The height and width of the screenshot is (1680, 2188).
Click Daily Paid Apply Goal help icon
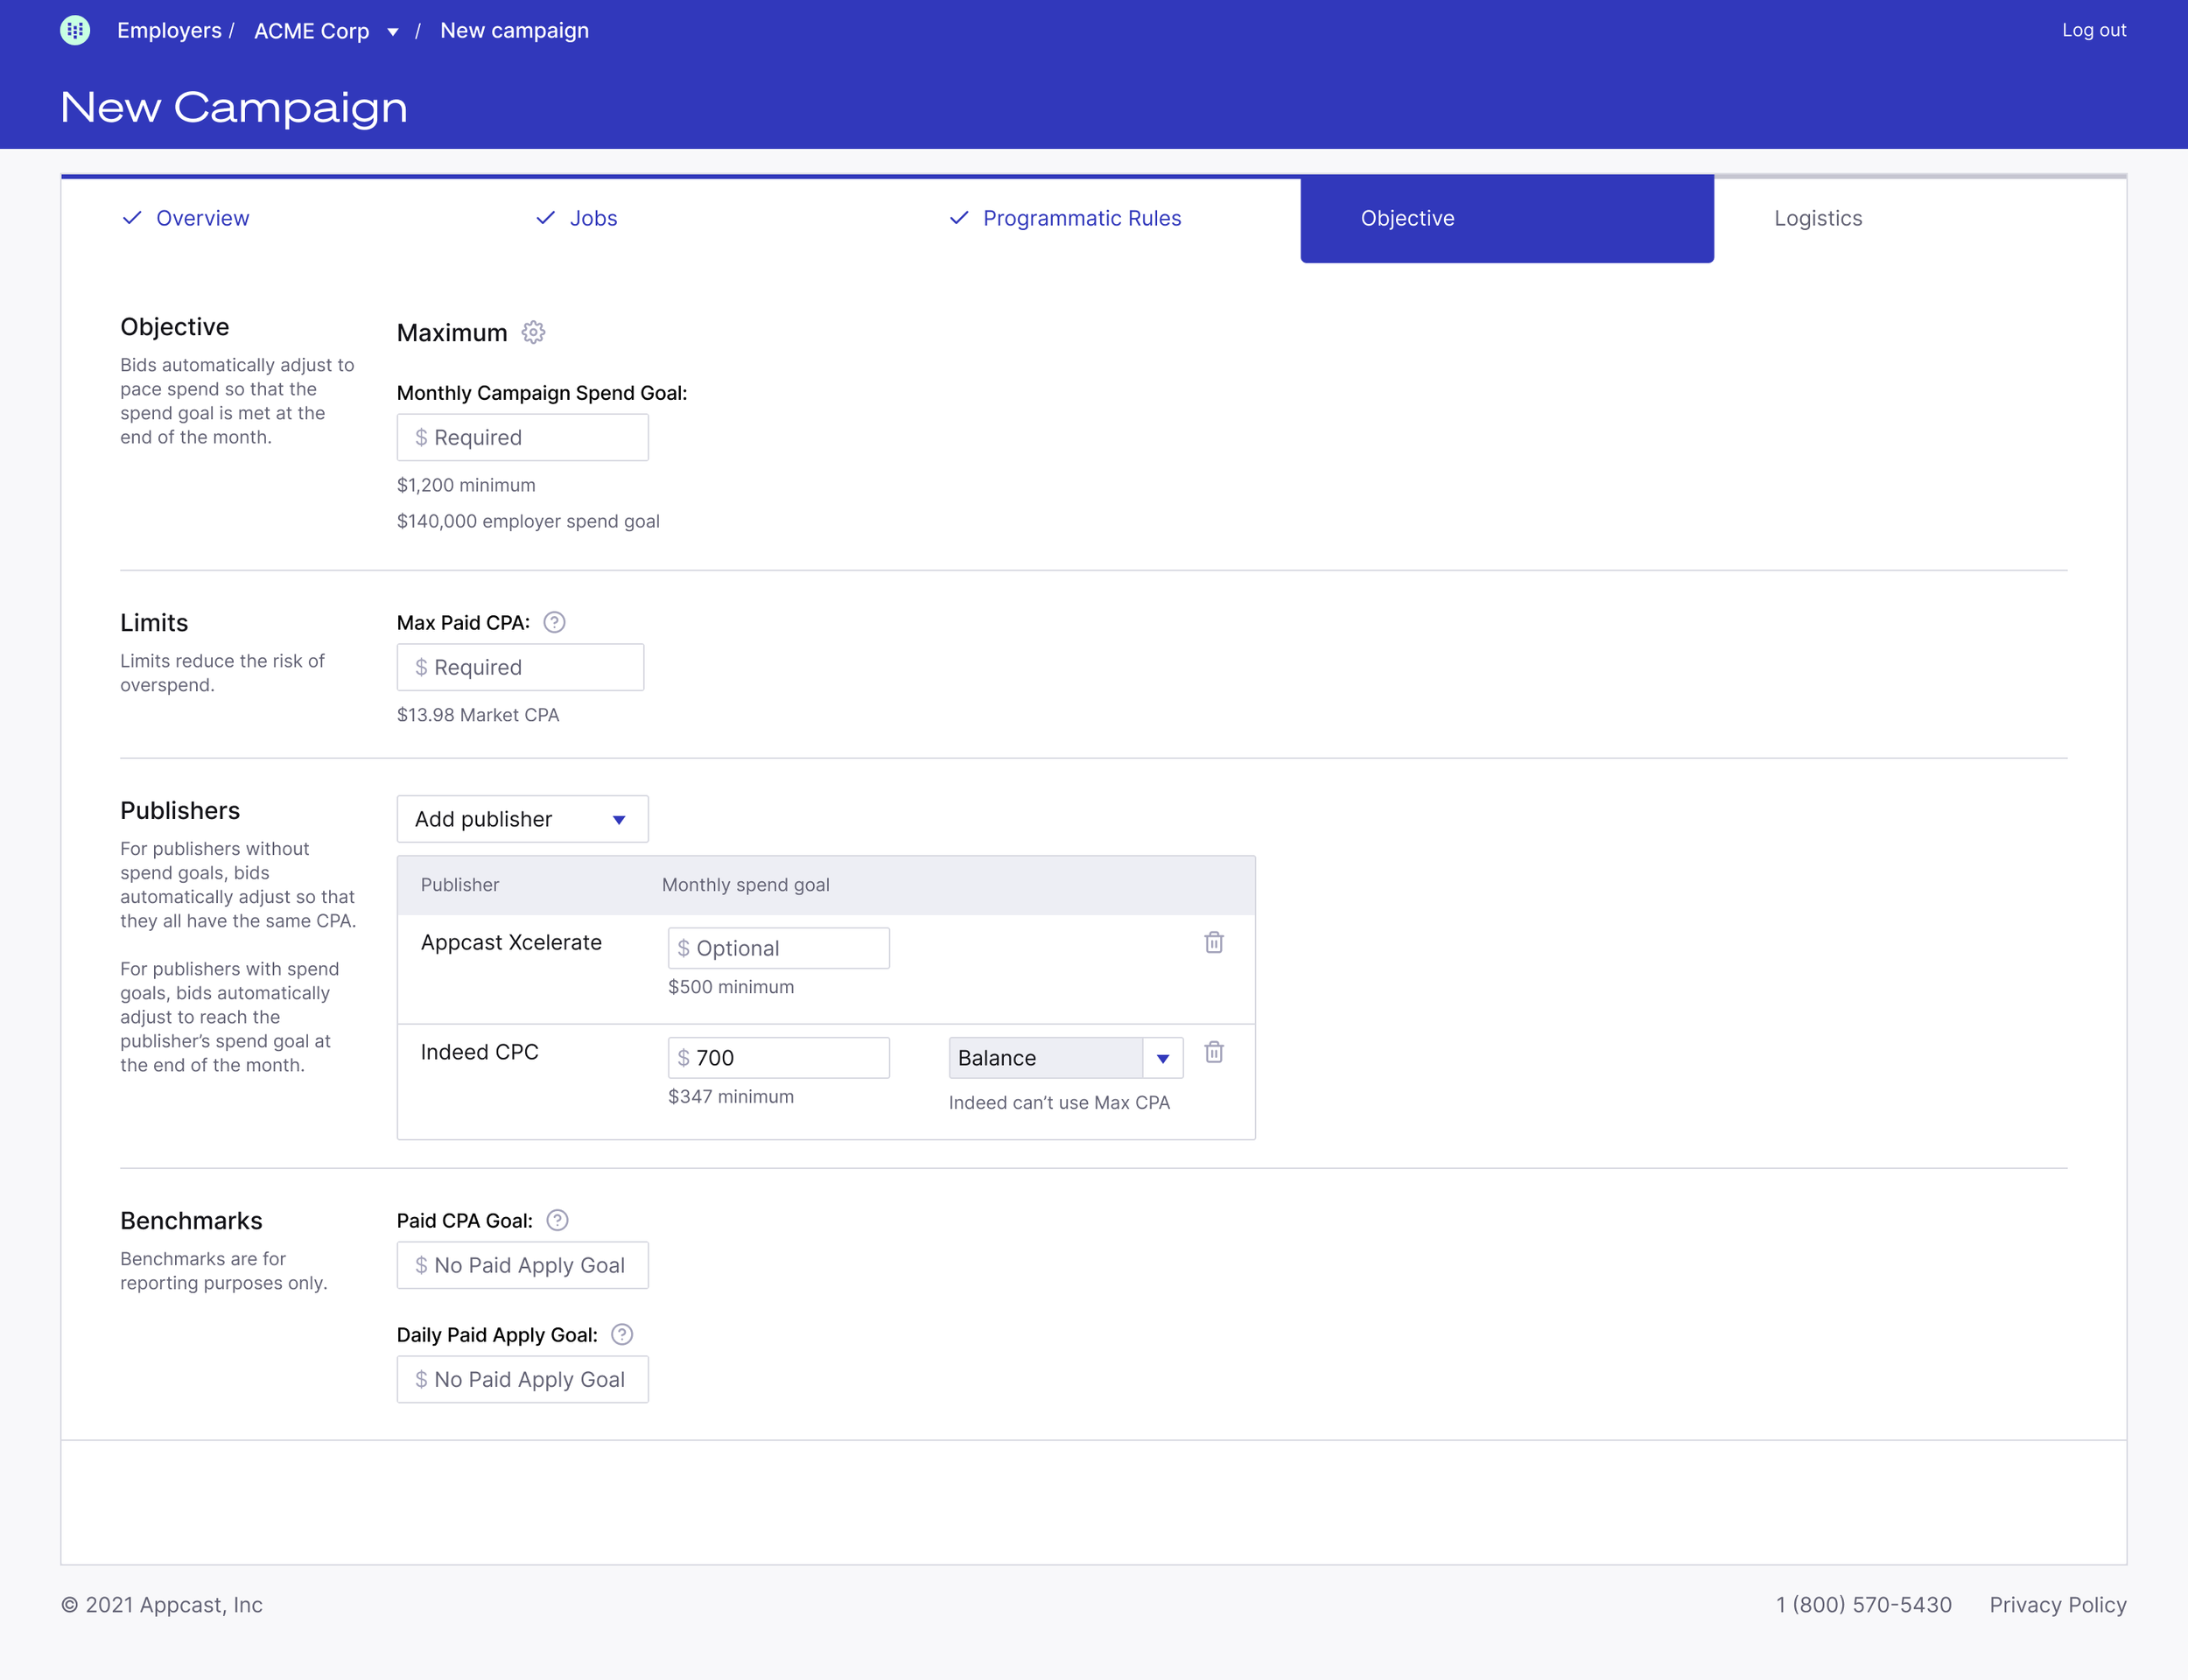pyautogui.click(x=621, y=1334)
